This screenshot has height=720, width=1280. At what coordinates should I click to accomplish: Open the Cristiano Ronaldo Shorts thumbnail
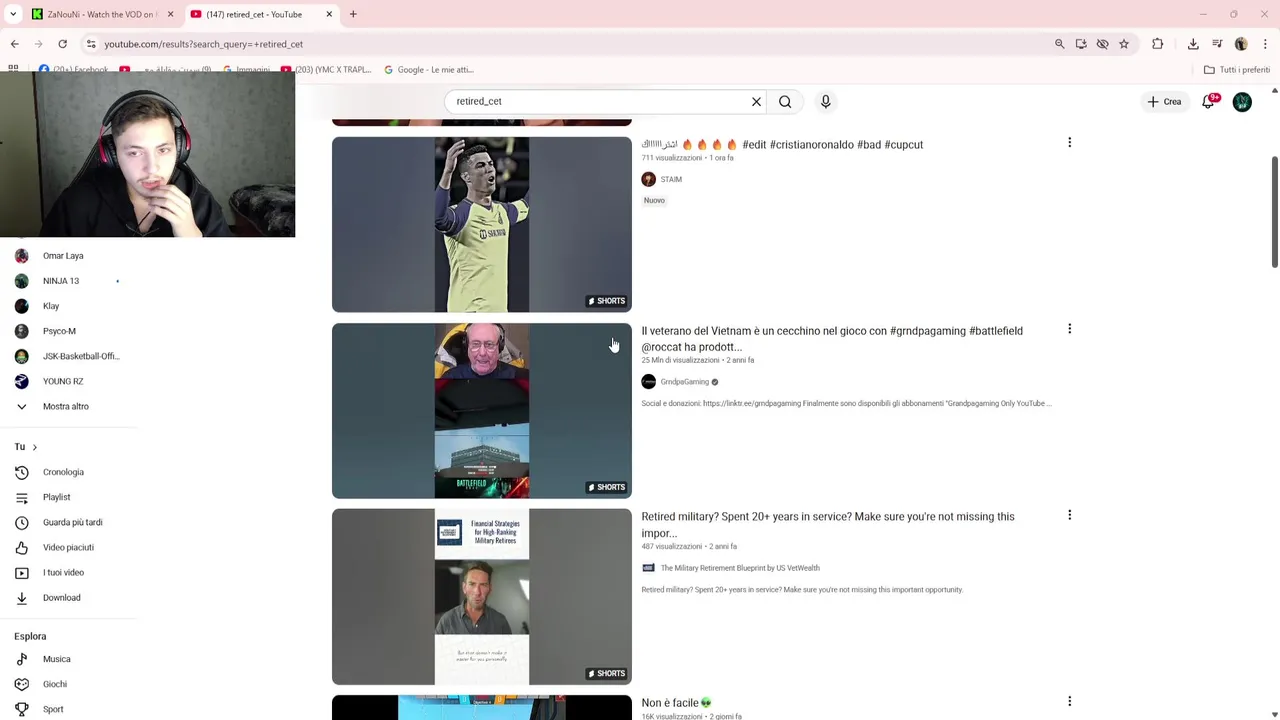482,224
